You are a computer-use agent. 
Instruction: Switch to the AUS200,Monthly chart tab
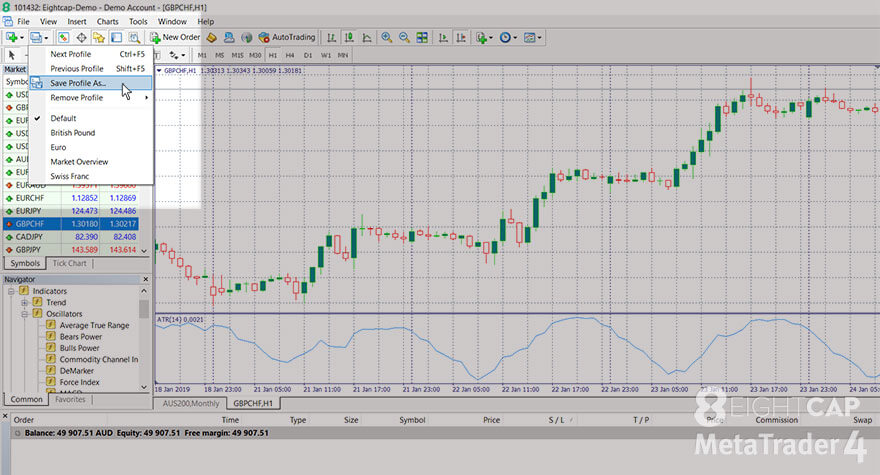(x=191, y=404)
